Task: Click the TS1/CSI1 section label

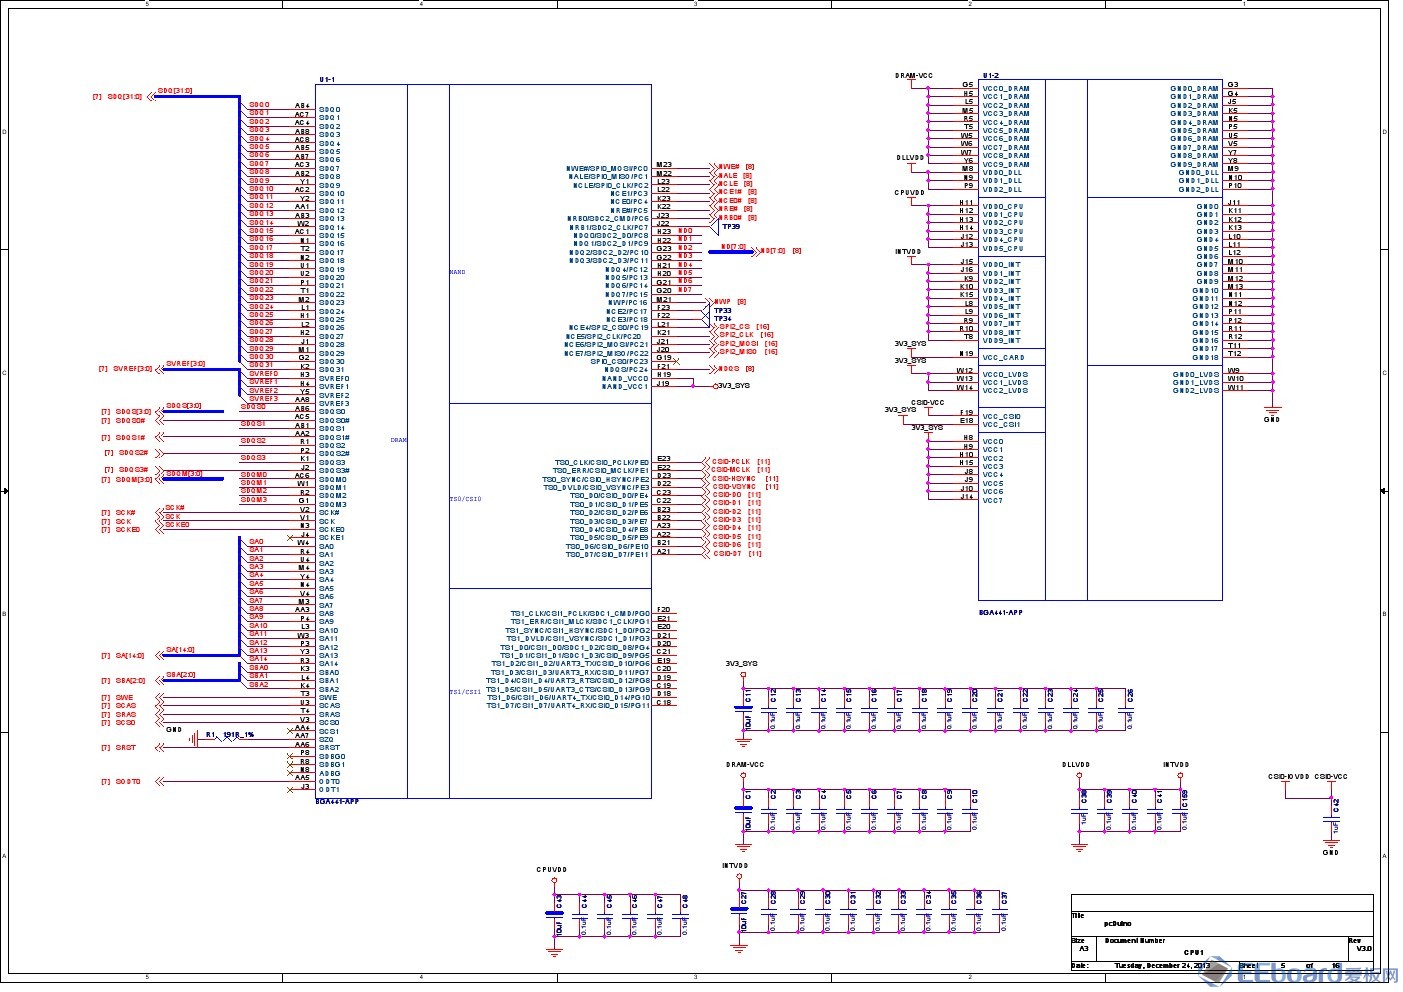Action: coord(465,691)
